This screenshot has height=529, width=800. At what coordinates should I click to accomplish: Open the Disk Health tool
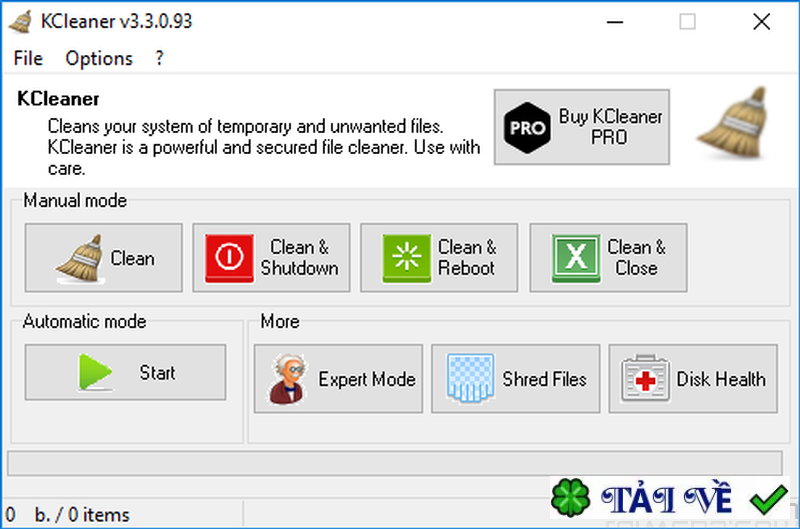coord(693,379)
